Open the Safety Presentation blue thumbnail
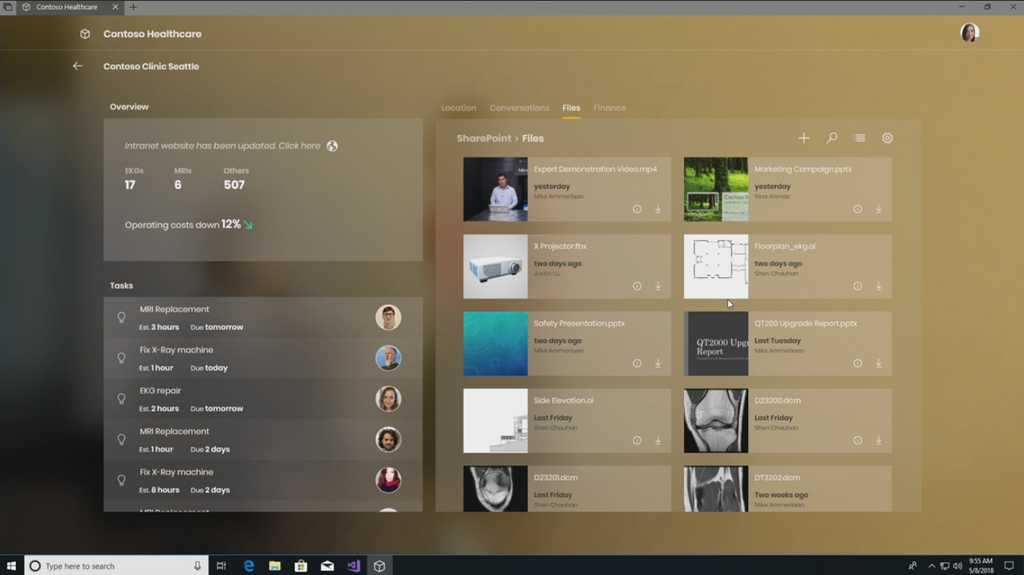 tap(496, 344)
